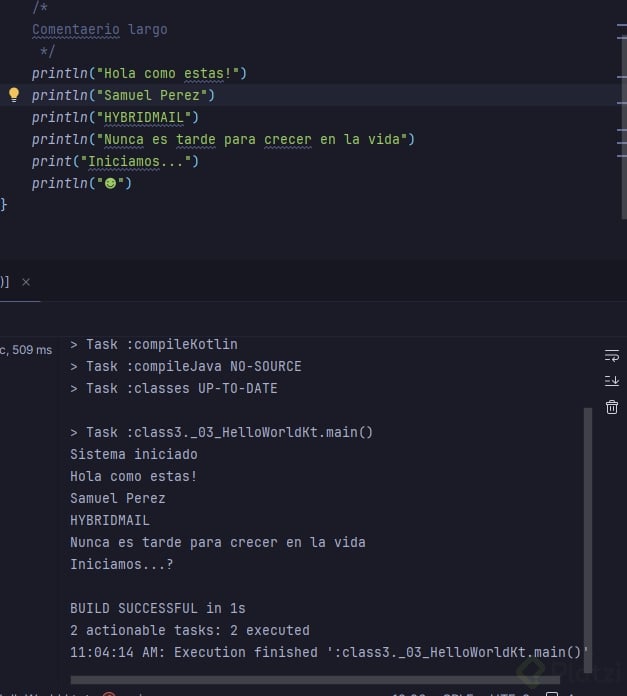
Task: Close the run tab with the X
Action: [26, 283]
